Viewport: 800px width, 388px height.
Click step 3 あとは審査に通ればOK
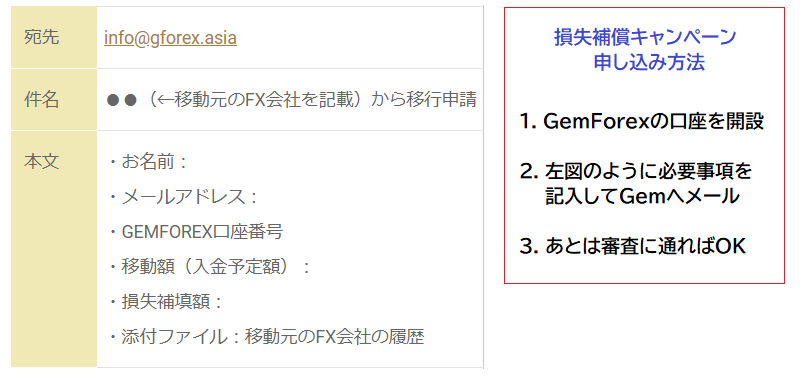click(633, 246)
